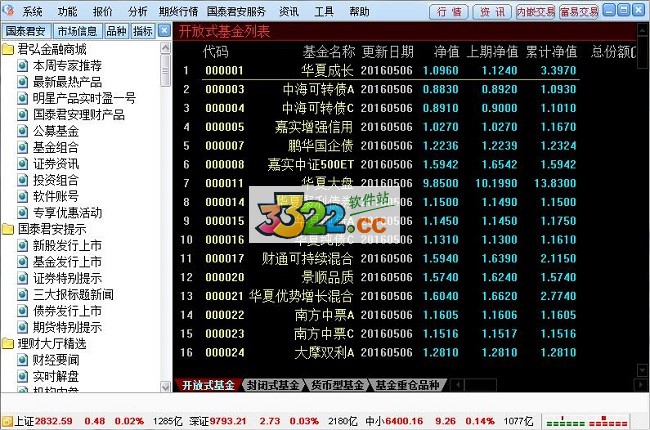Select fund row 000021 华夏优势增长混合
This screenshot has width=650, height=430.
(x=379, y=296)
